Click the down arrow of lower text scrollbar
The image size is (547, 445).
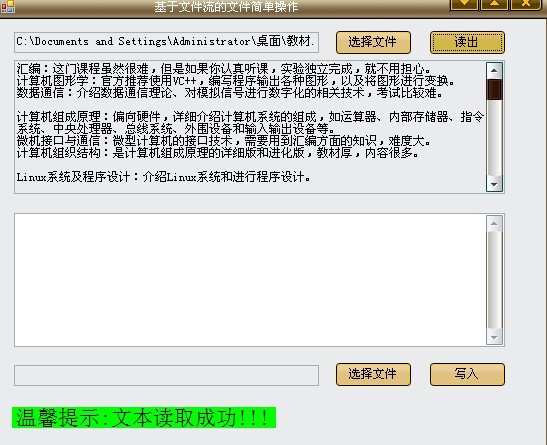pyautogui.click(x=494, y=337)
